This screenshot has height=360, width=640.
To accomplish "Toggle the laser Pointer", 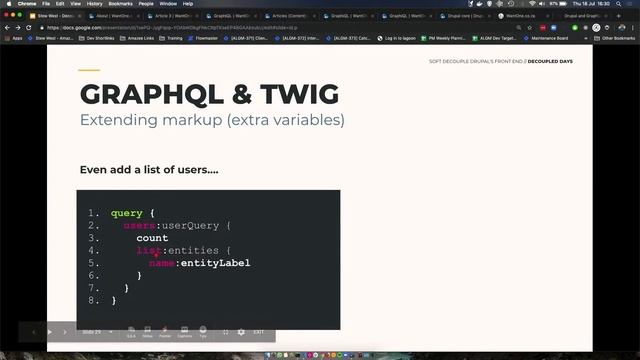I will click(x=165, y=332).
